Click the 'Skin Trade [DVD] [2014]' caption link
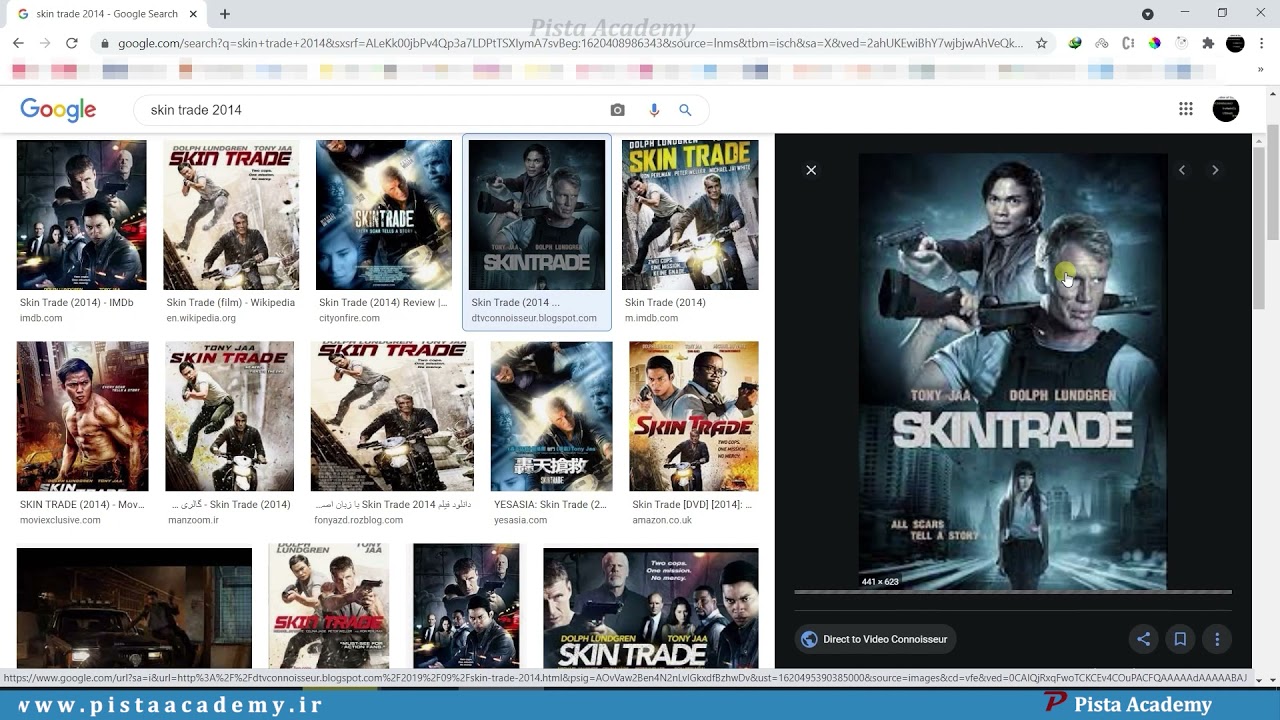Image resolution: width=1280 pixels, height=720 pixels. pyautogui.click(x=692, y=505)
